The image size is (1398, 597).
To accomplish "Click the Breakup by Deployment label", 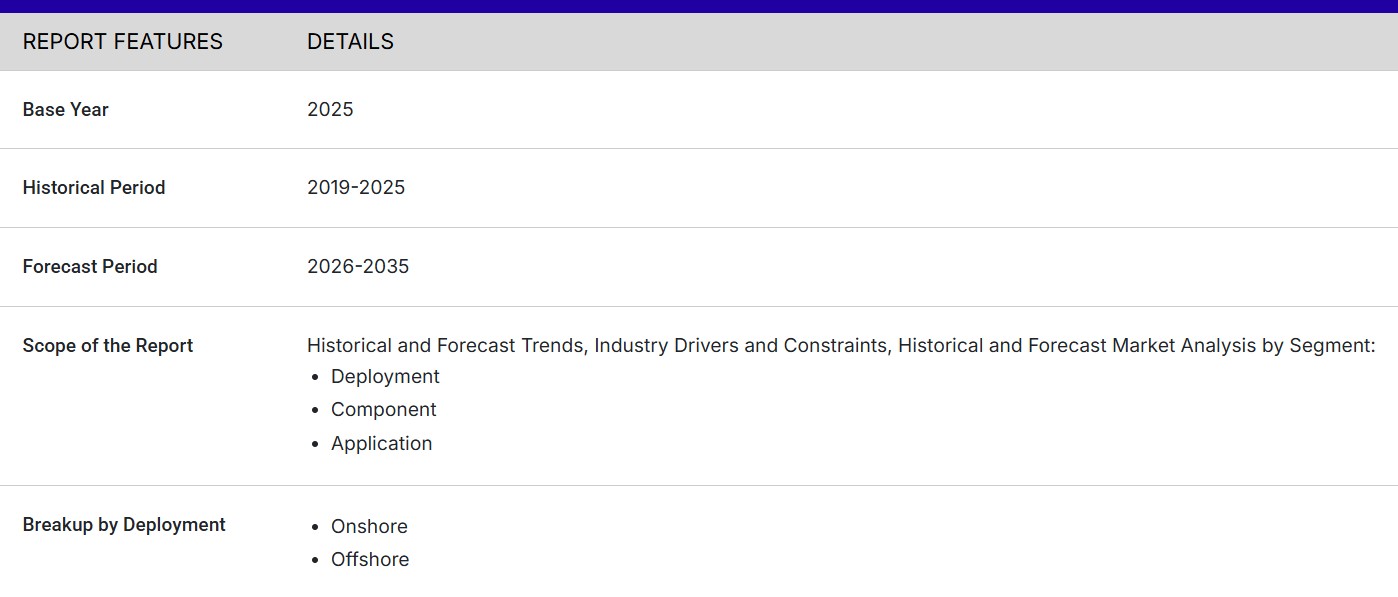I will coord(124,525).
